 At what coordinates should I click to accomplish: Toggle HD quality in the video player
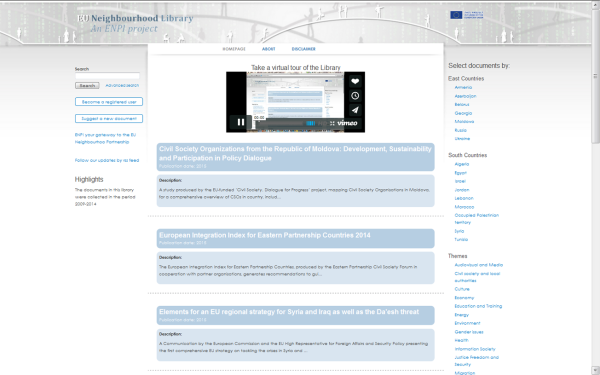(x=322, y=123)
